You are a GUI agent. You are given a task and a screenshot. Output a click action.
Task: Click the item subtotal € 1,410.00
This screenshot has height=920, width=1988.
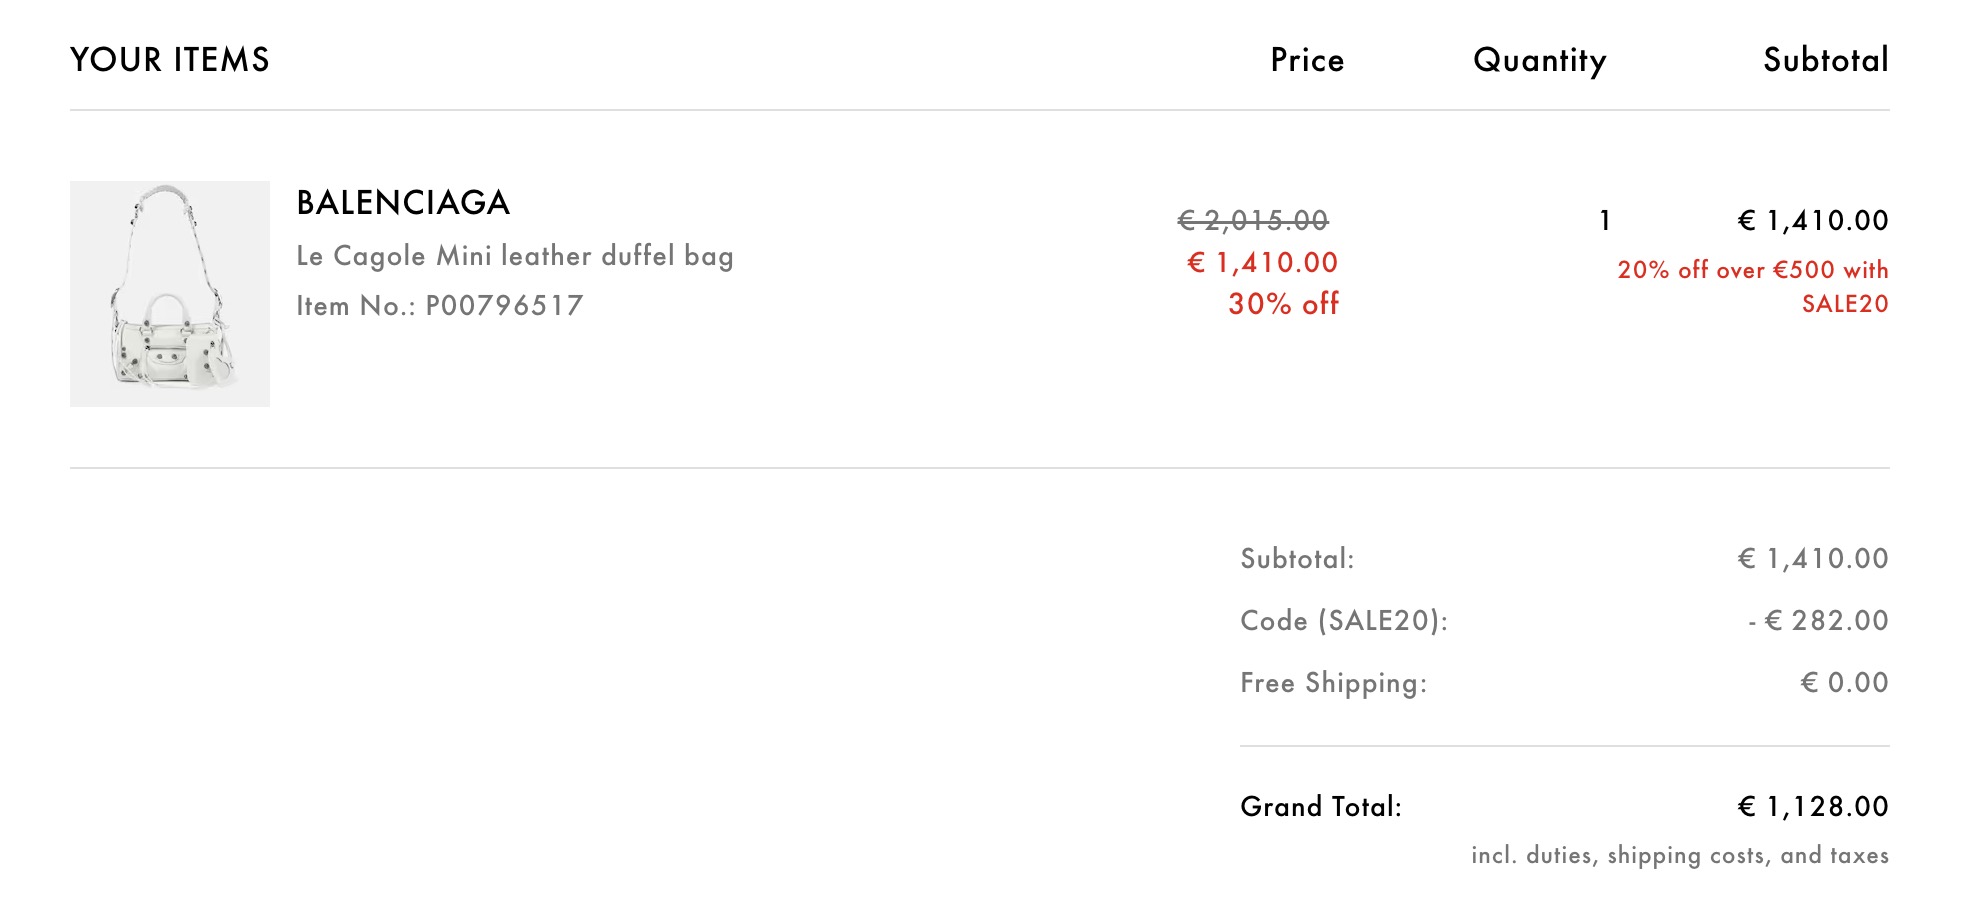point(1813,221)
